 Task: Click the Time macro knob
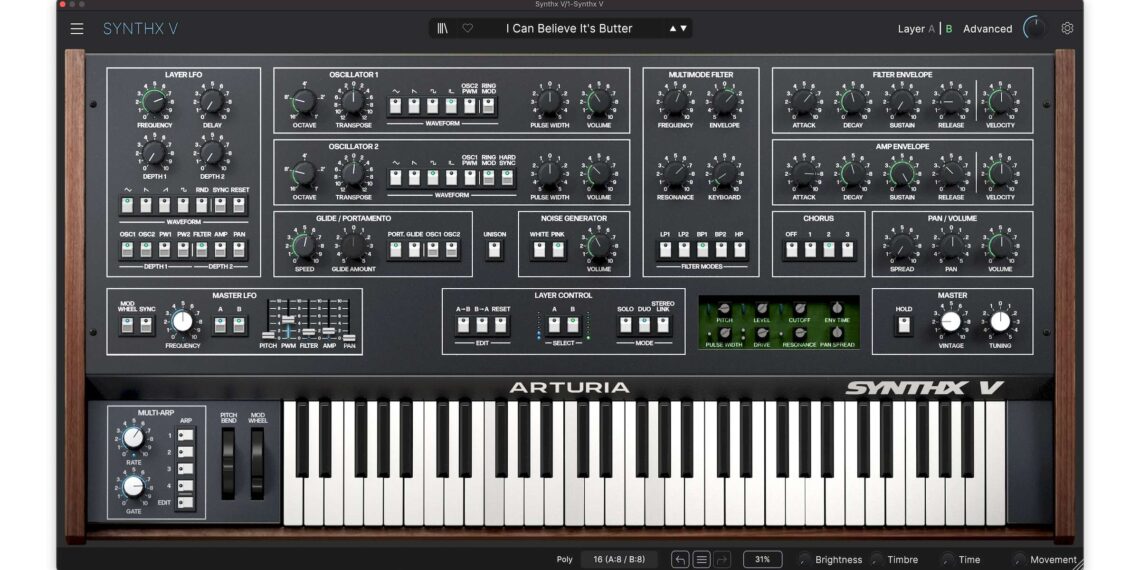point(948,559)
